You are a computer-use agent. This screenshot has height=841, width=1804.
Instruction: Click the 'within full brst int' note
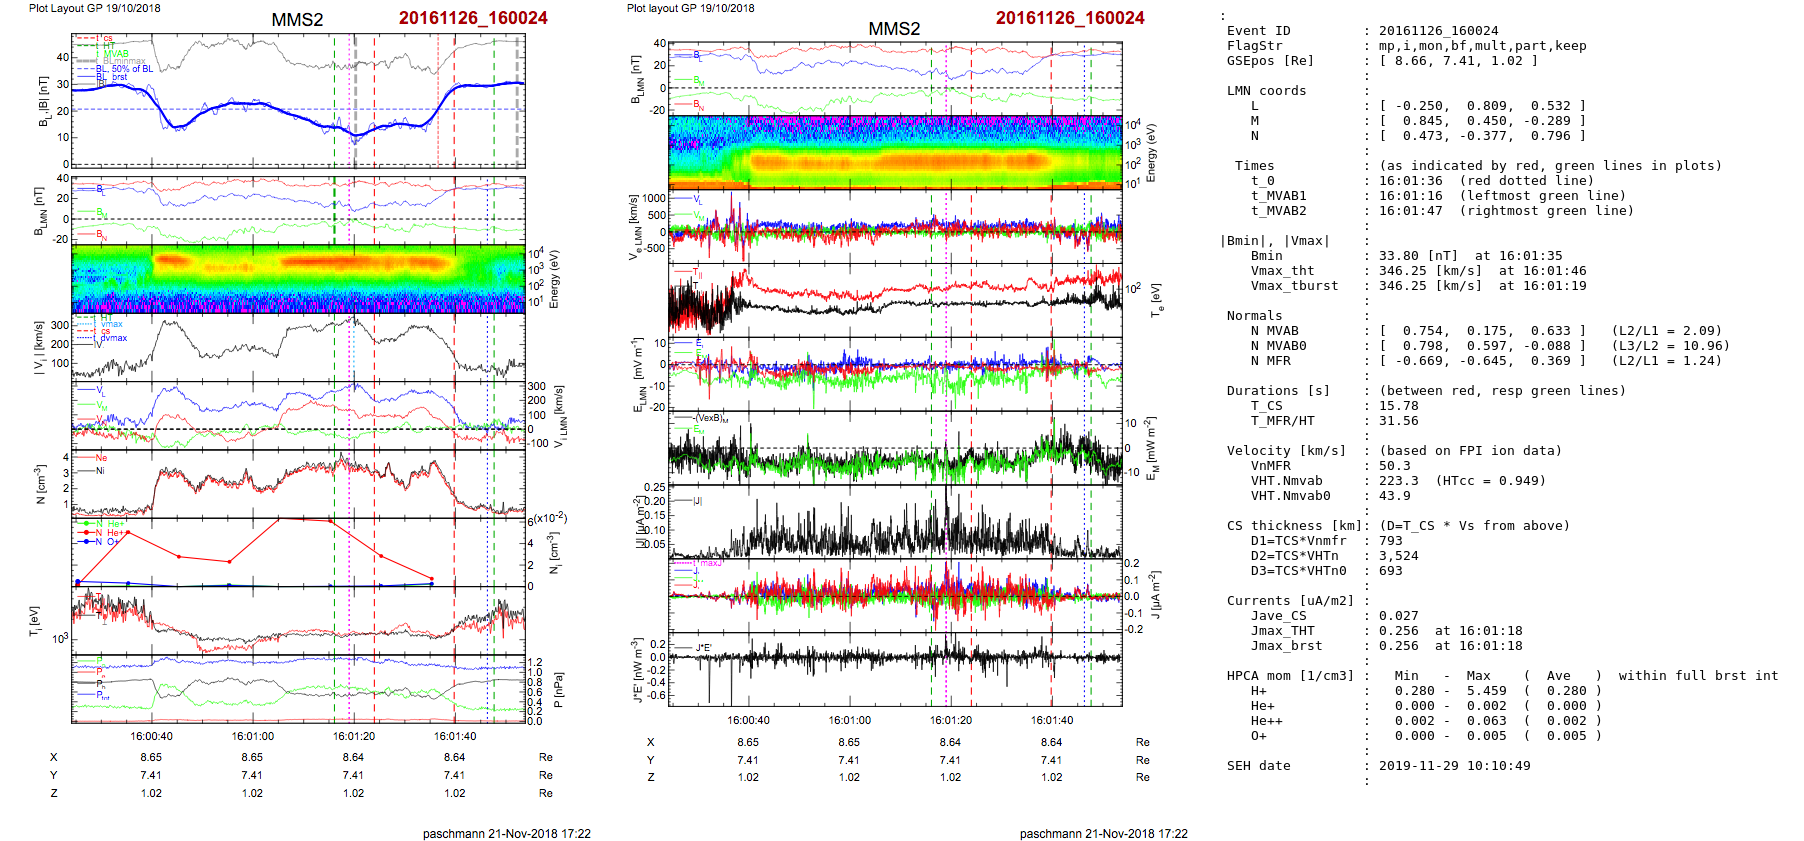(x=1699, y=676)
